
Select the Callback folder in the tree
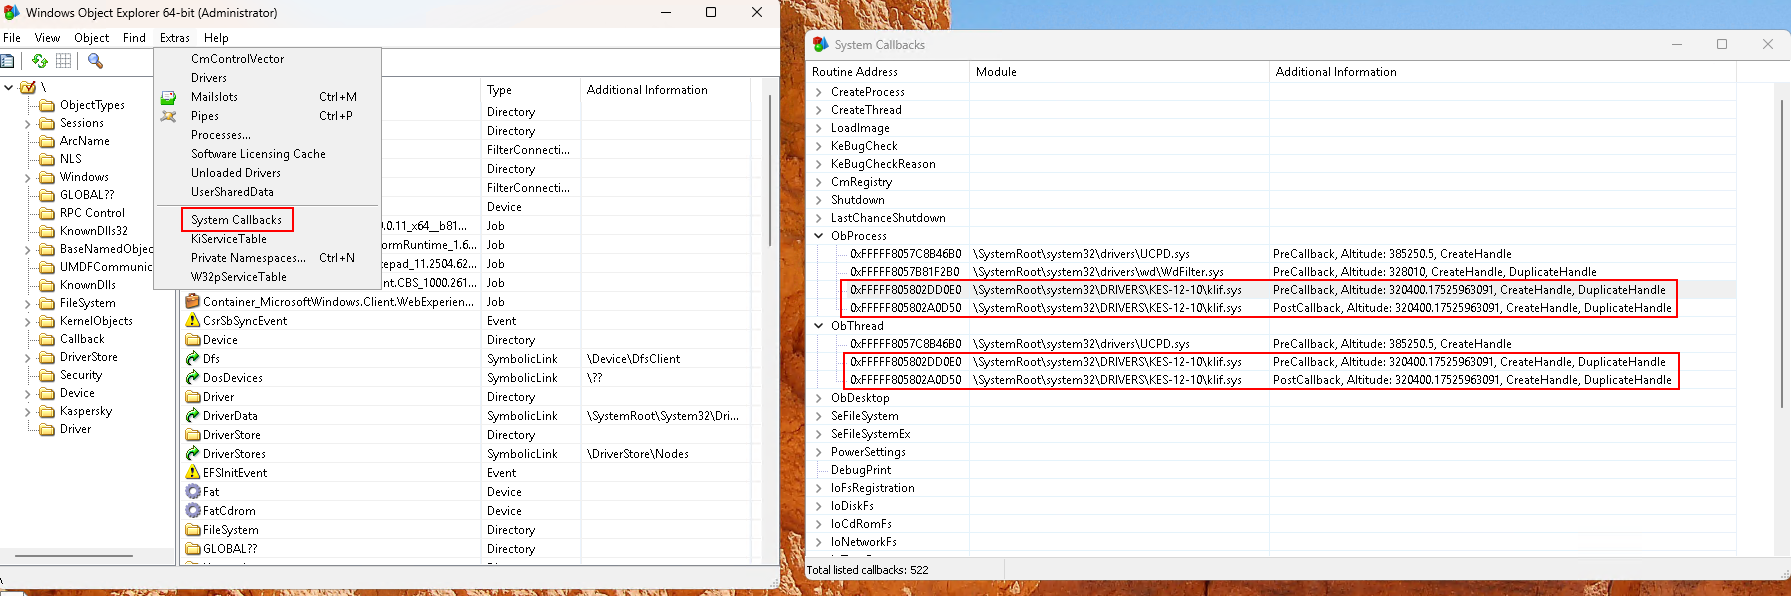[x=82, y=339]
